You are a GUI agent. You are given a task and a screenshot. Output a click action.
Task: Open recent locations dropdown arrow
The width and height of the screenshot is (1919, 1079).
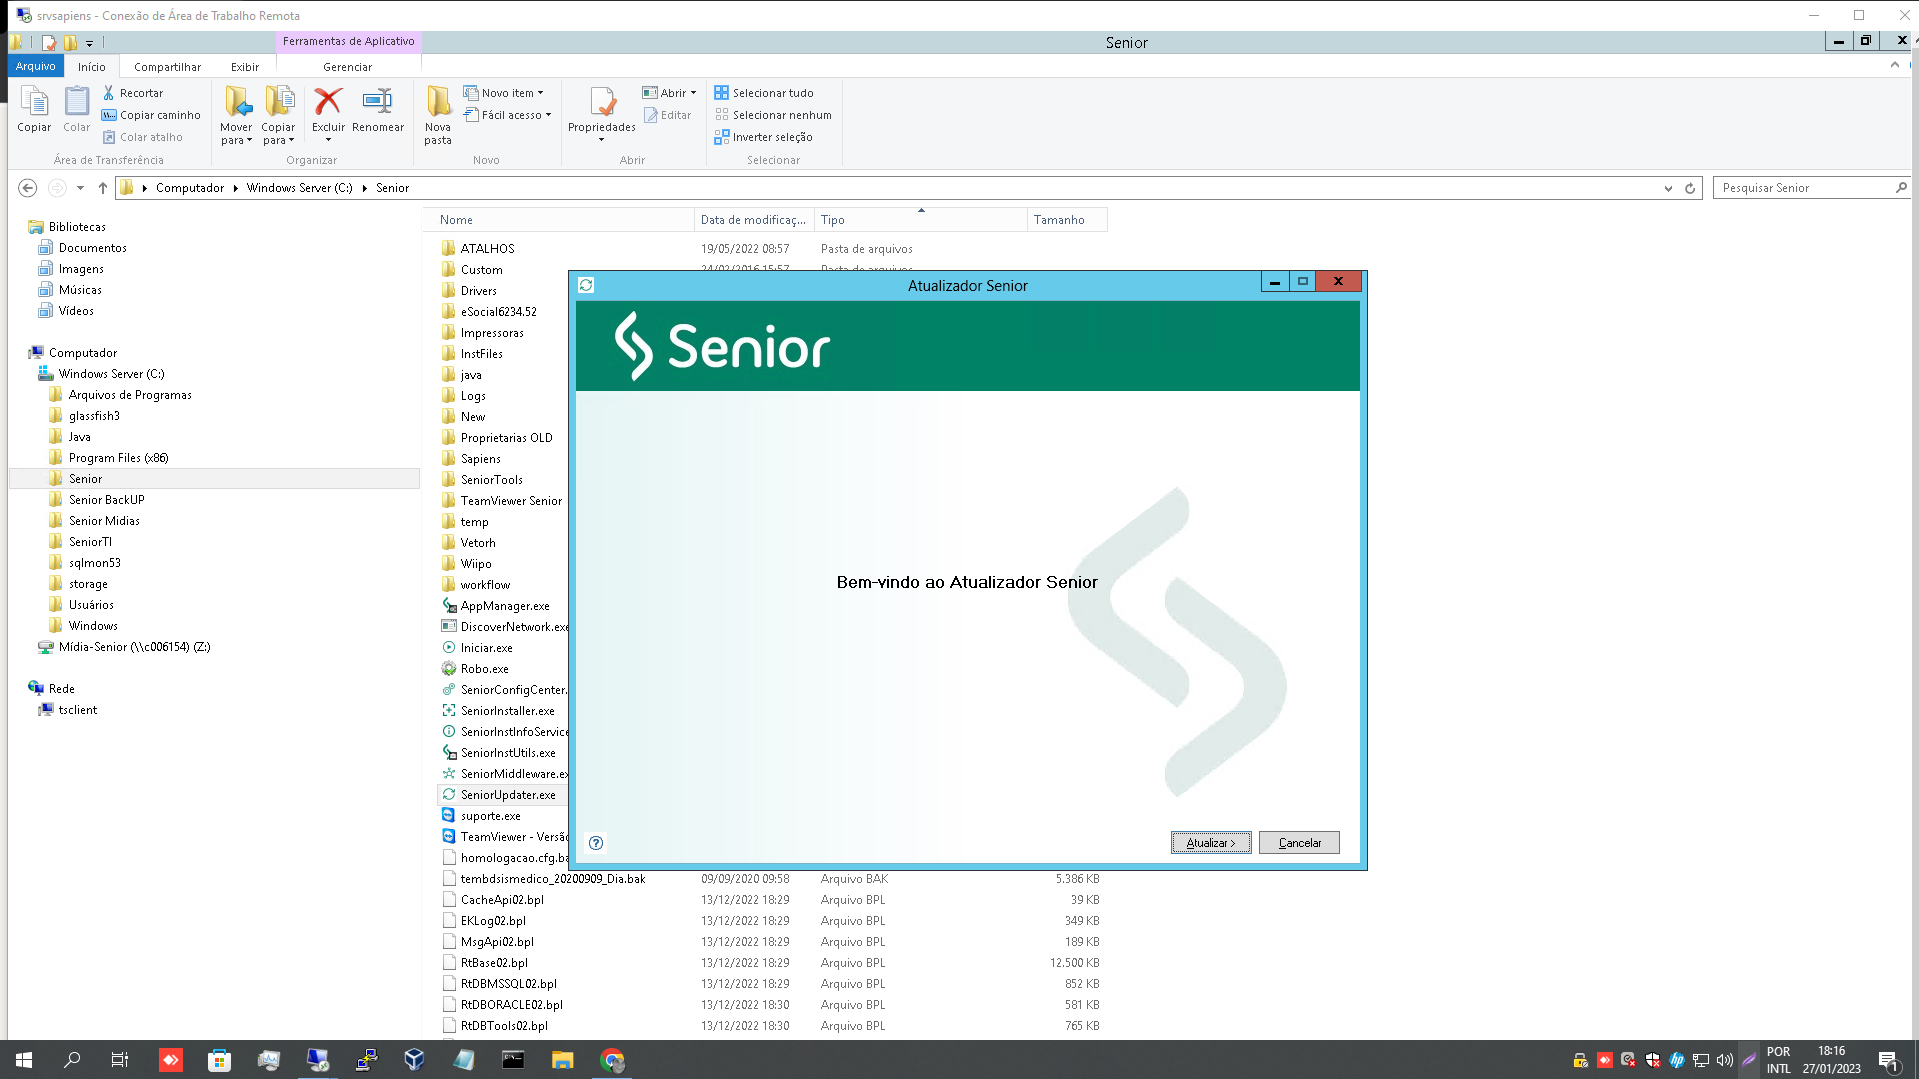click(x=80, y=188)
